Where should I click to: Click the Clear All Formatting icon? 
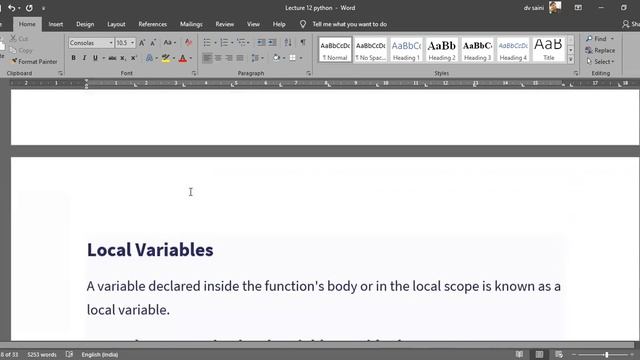point(188,42)
